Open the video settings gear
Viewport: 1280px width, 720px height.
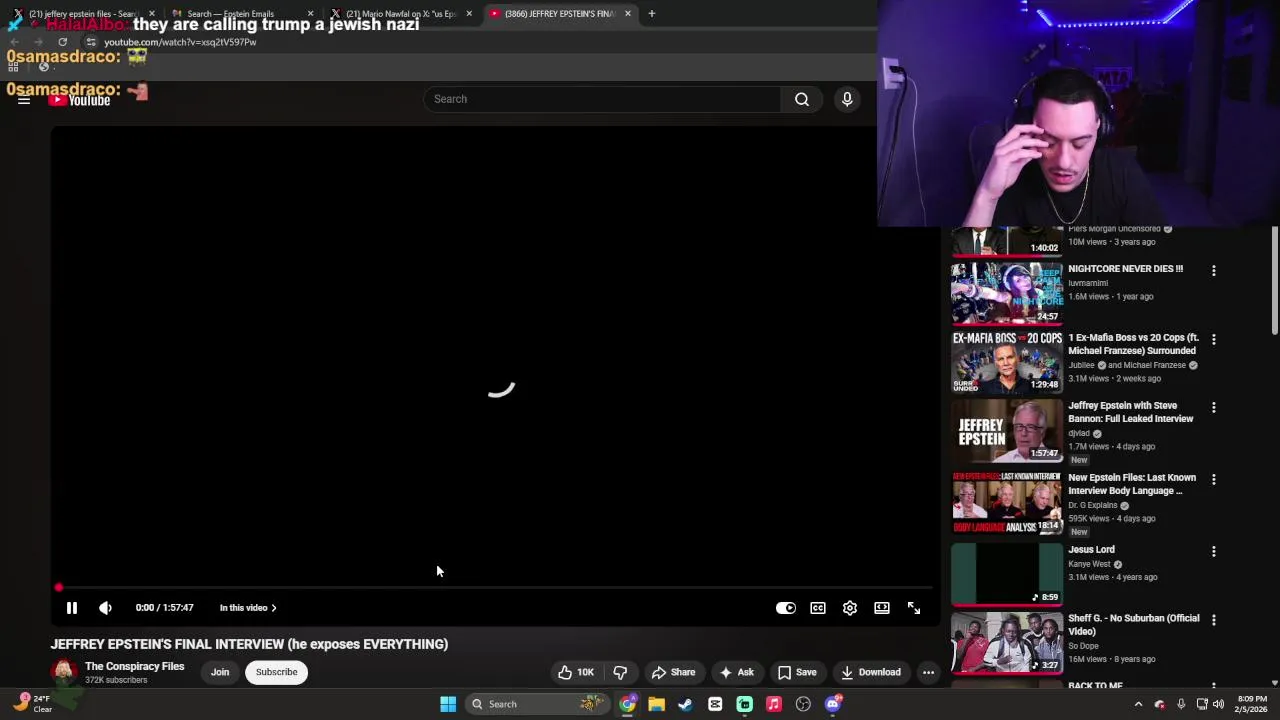pyautogui.click(x=850, y=608)
